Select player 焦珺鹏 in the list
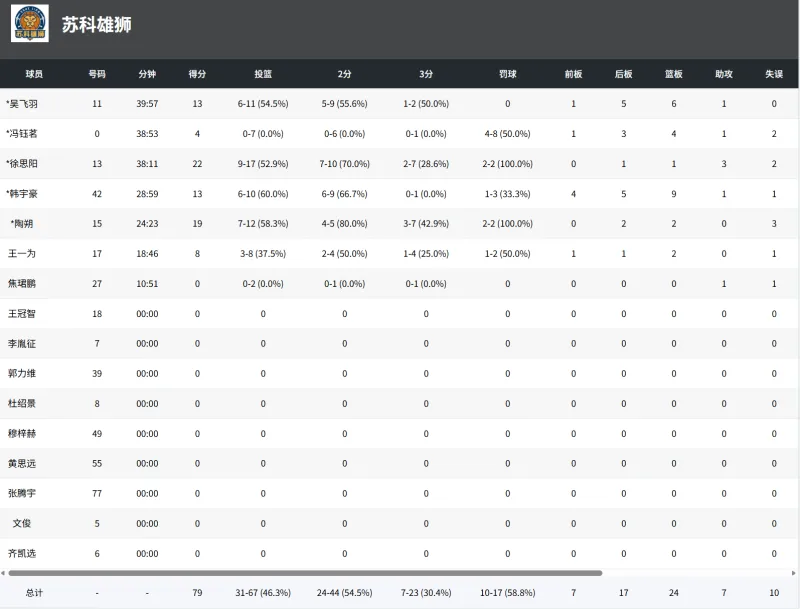The width and height of the screenshot is (800, 609). [x=22, y=284]
